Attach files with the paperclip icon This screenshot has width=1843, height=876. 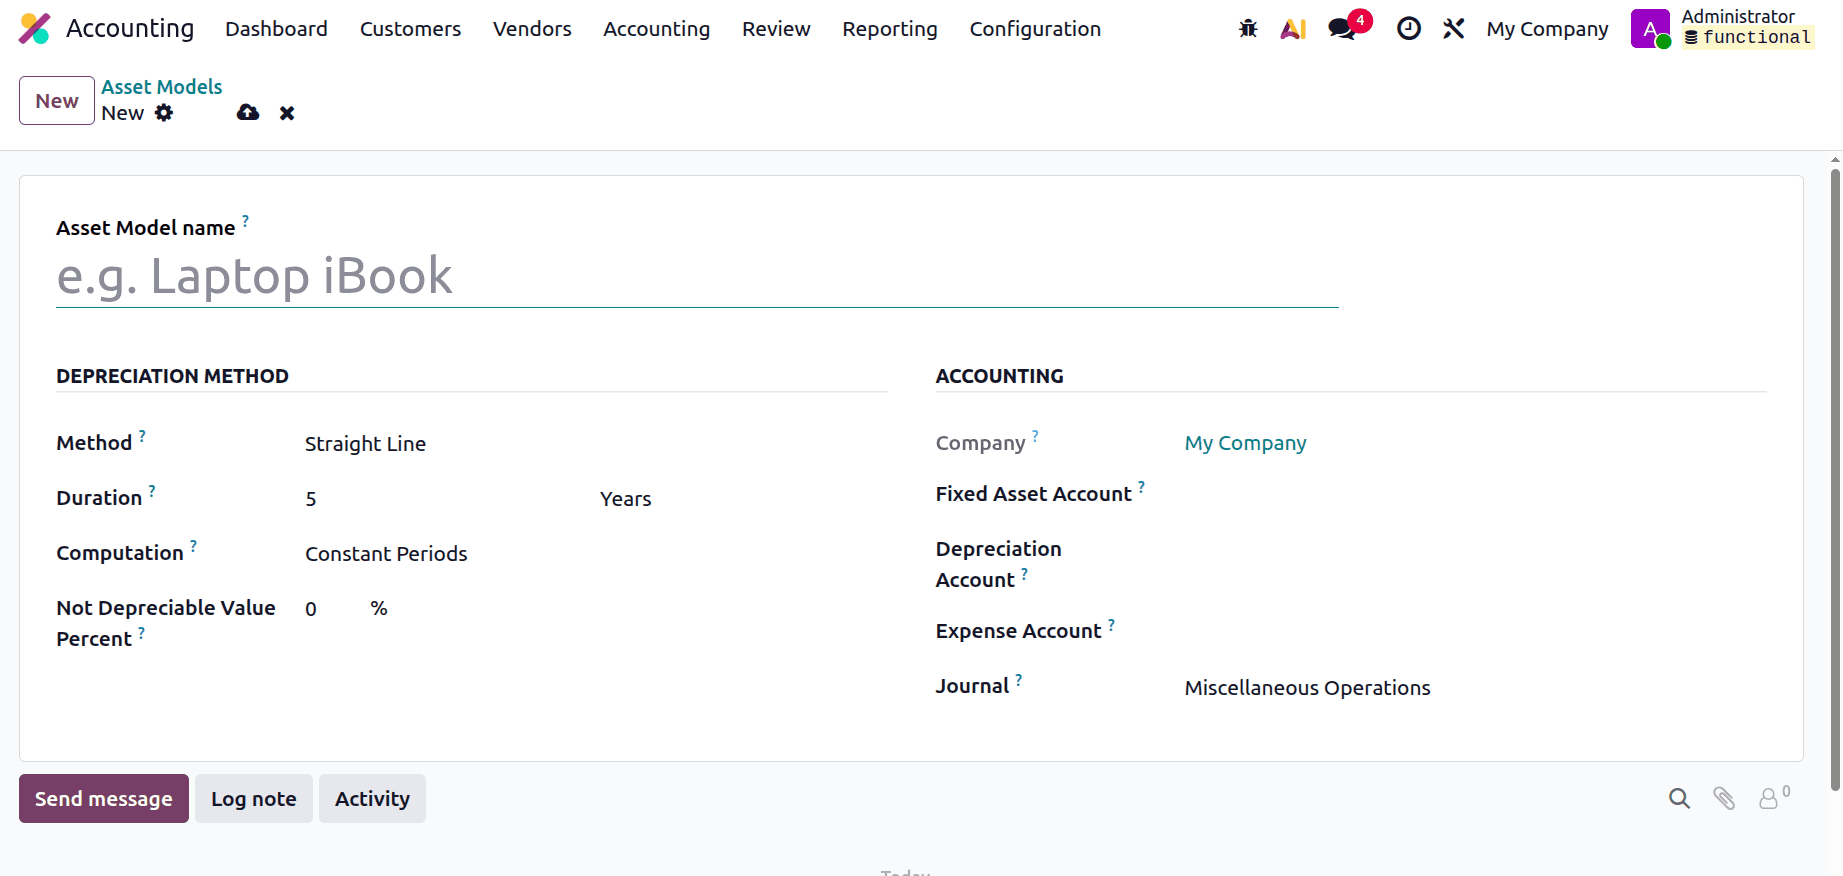point(1724,798)
